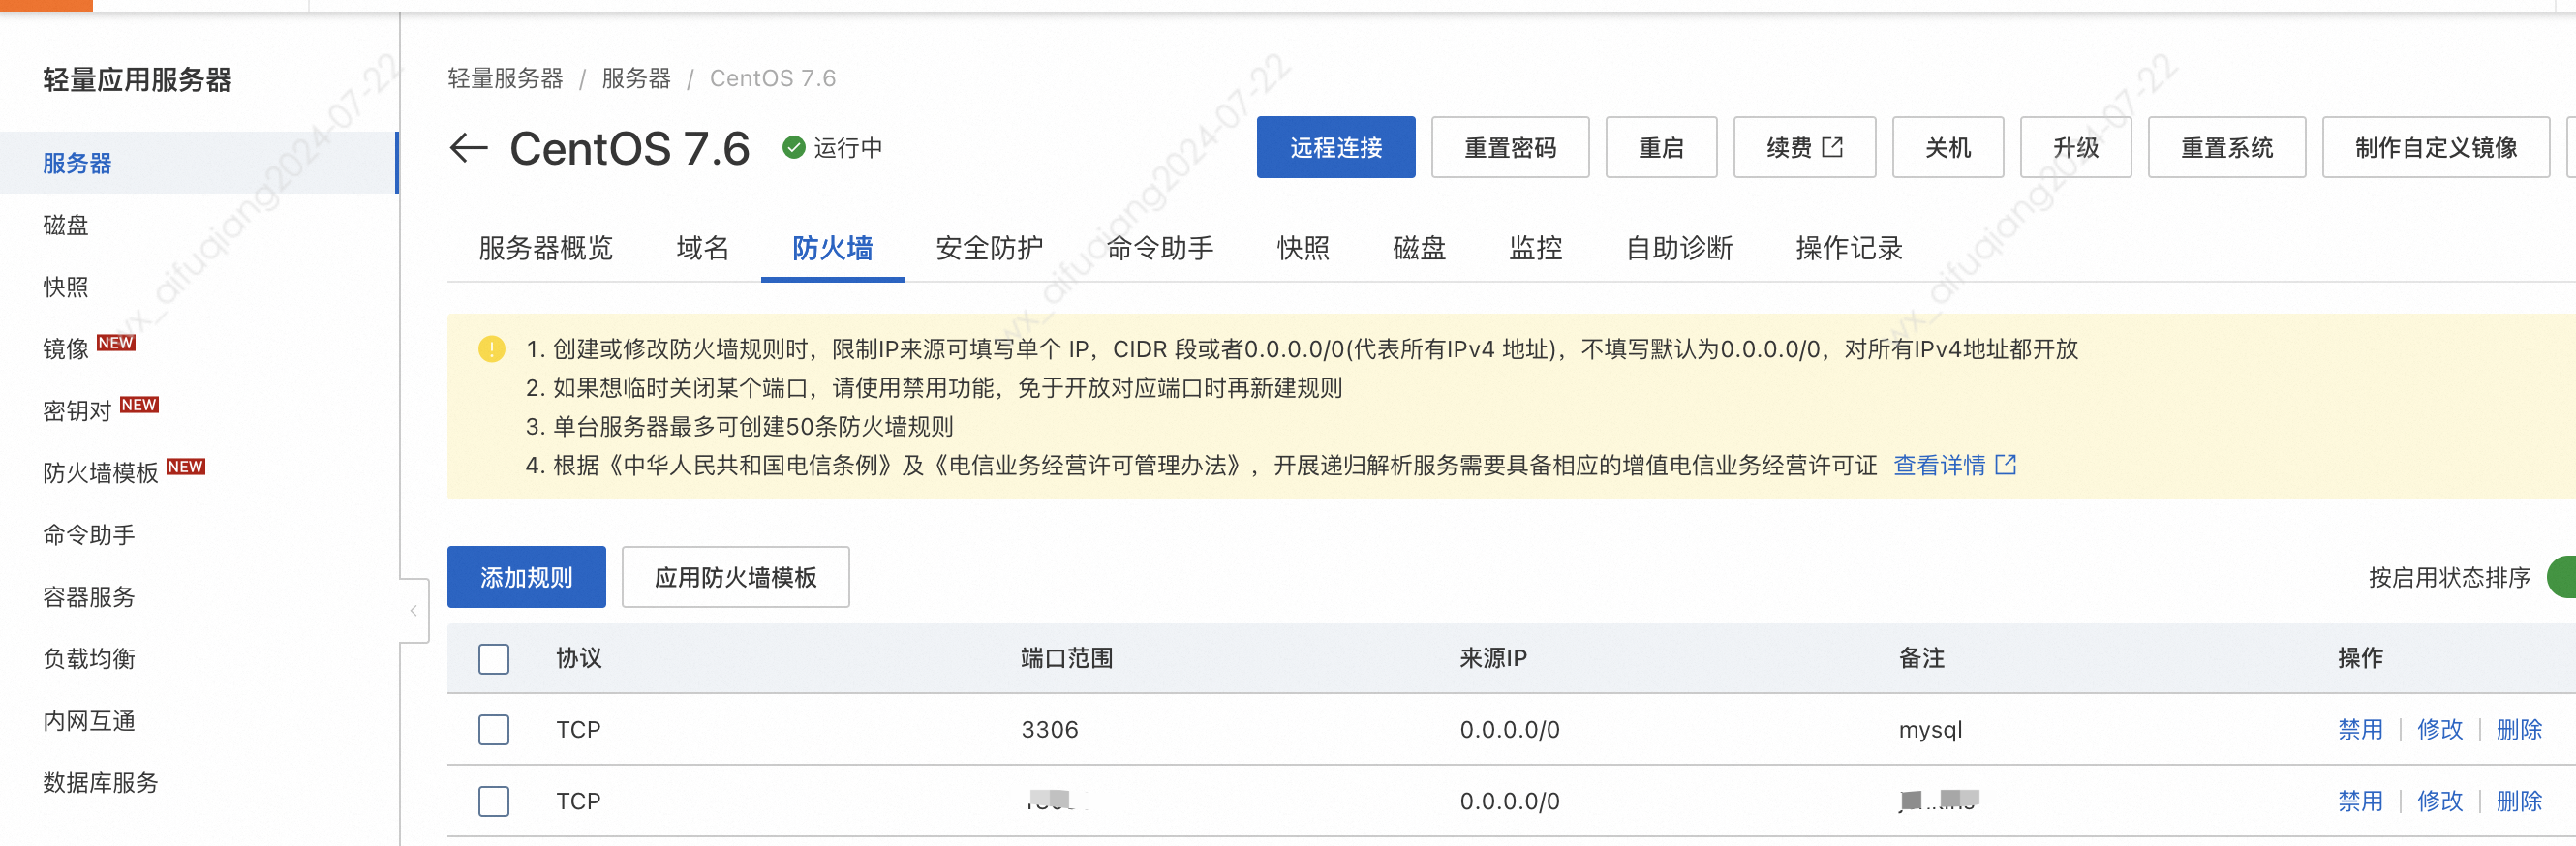This screenshot has width=2576, height=846.
Task: Select all rules via header checkbox
Action: 493,658
